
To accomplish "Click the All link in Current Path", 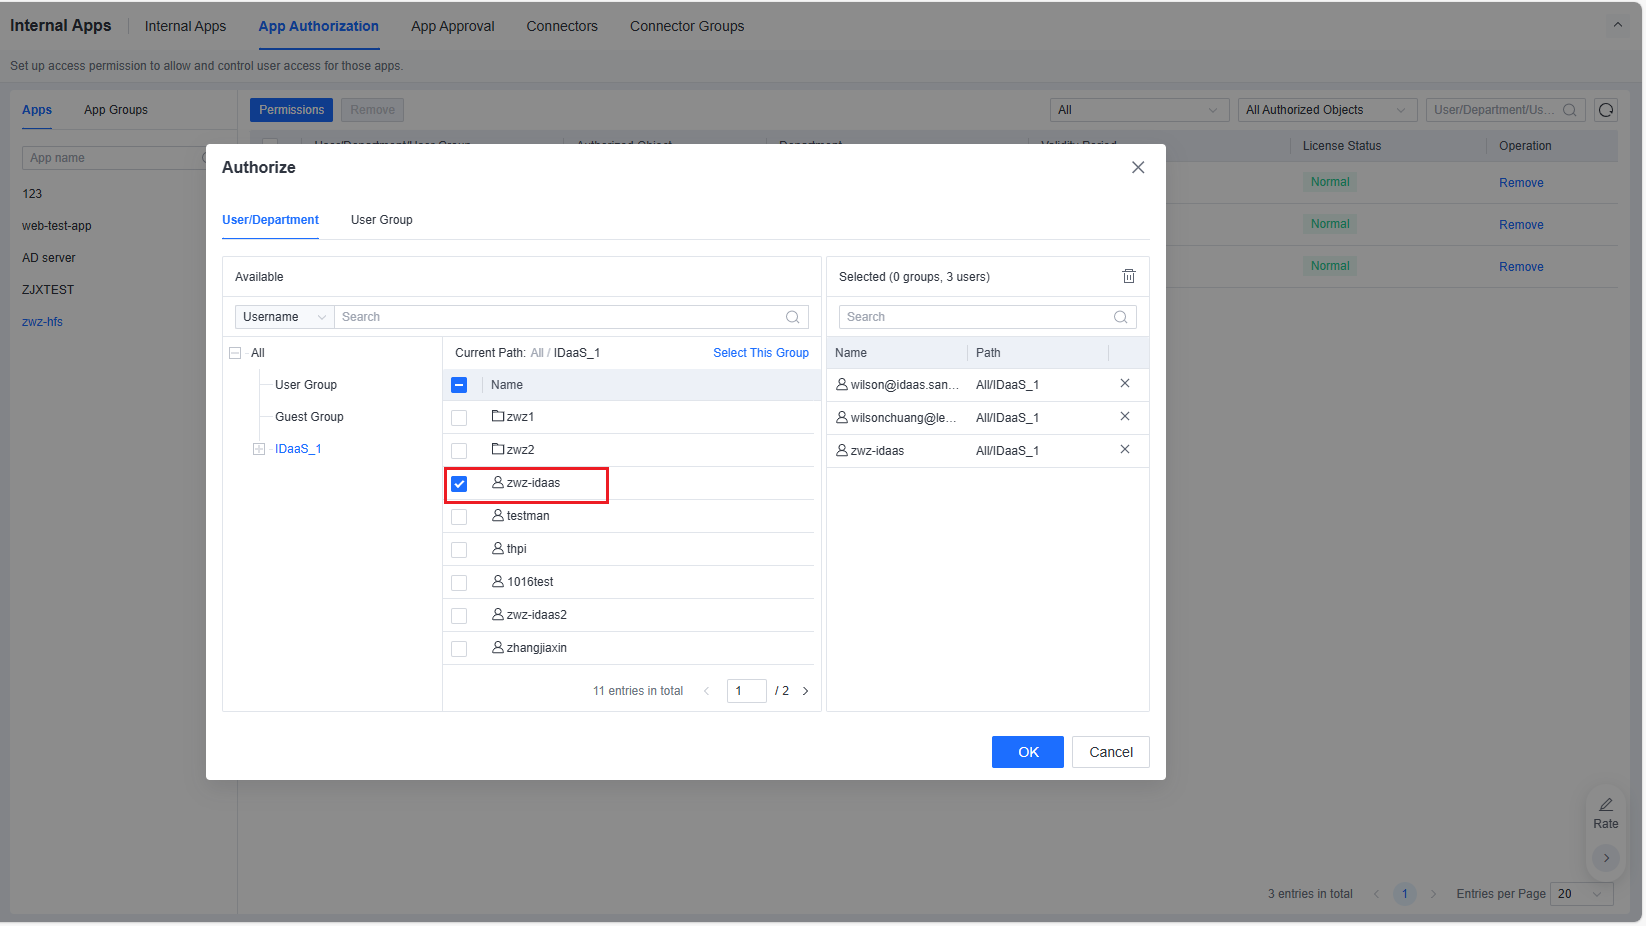I will [537, 353].
